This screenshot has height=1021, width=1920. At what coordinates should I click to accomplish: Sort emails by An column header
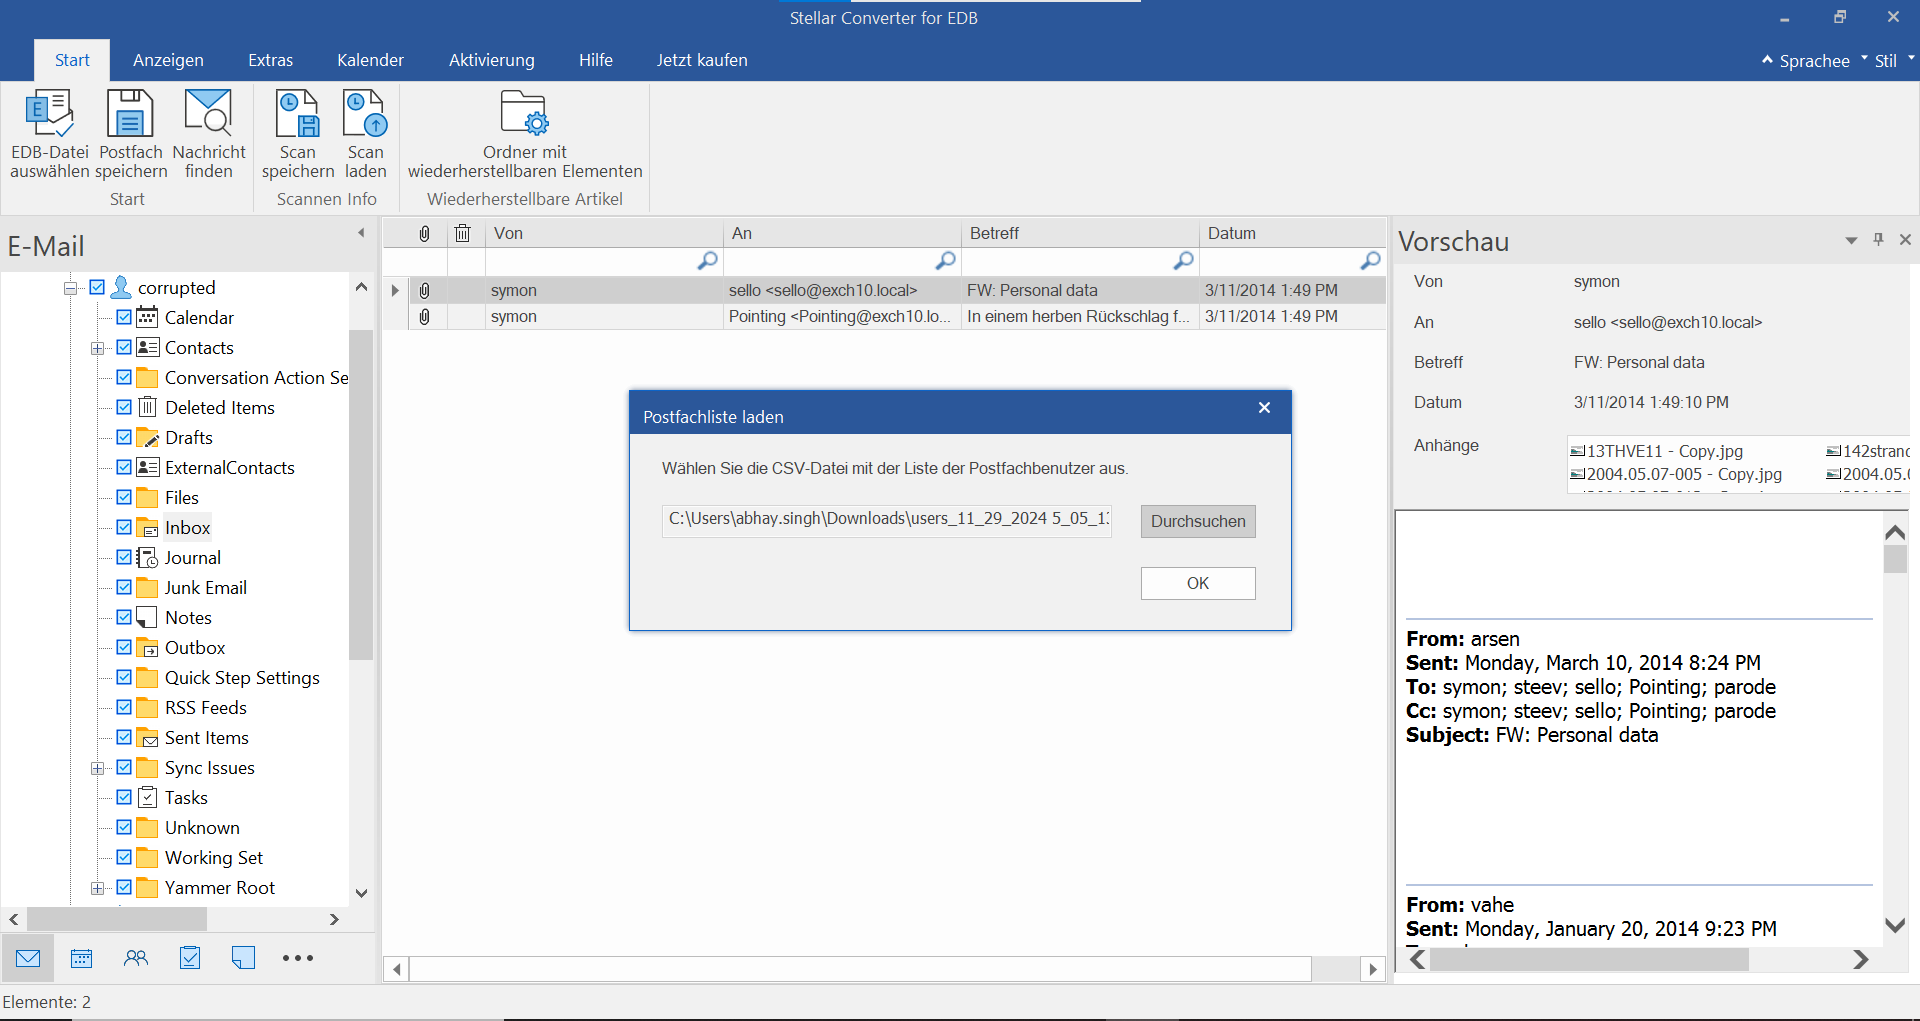pyautogui.click(x=842, y=233)
